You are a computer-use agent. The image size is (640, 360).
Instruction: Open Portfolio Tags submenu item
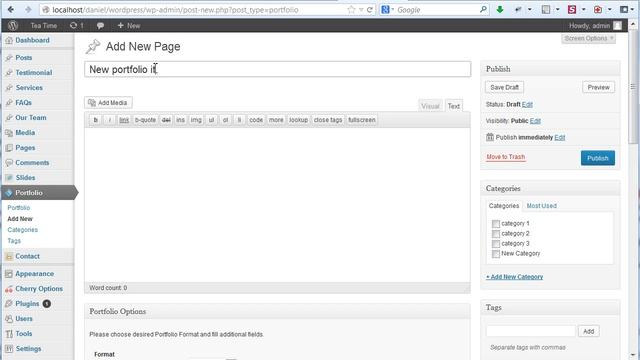tap(14, 241)
